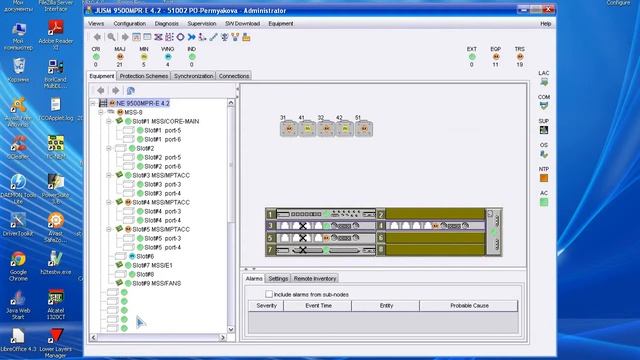The image size is (640, 360).
Task: Collapse the Slot#2 tree node
Action: coord(109,148)
